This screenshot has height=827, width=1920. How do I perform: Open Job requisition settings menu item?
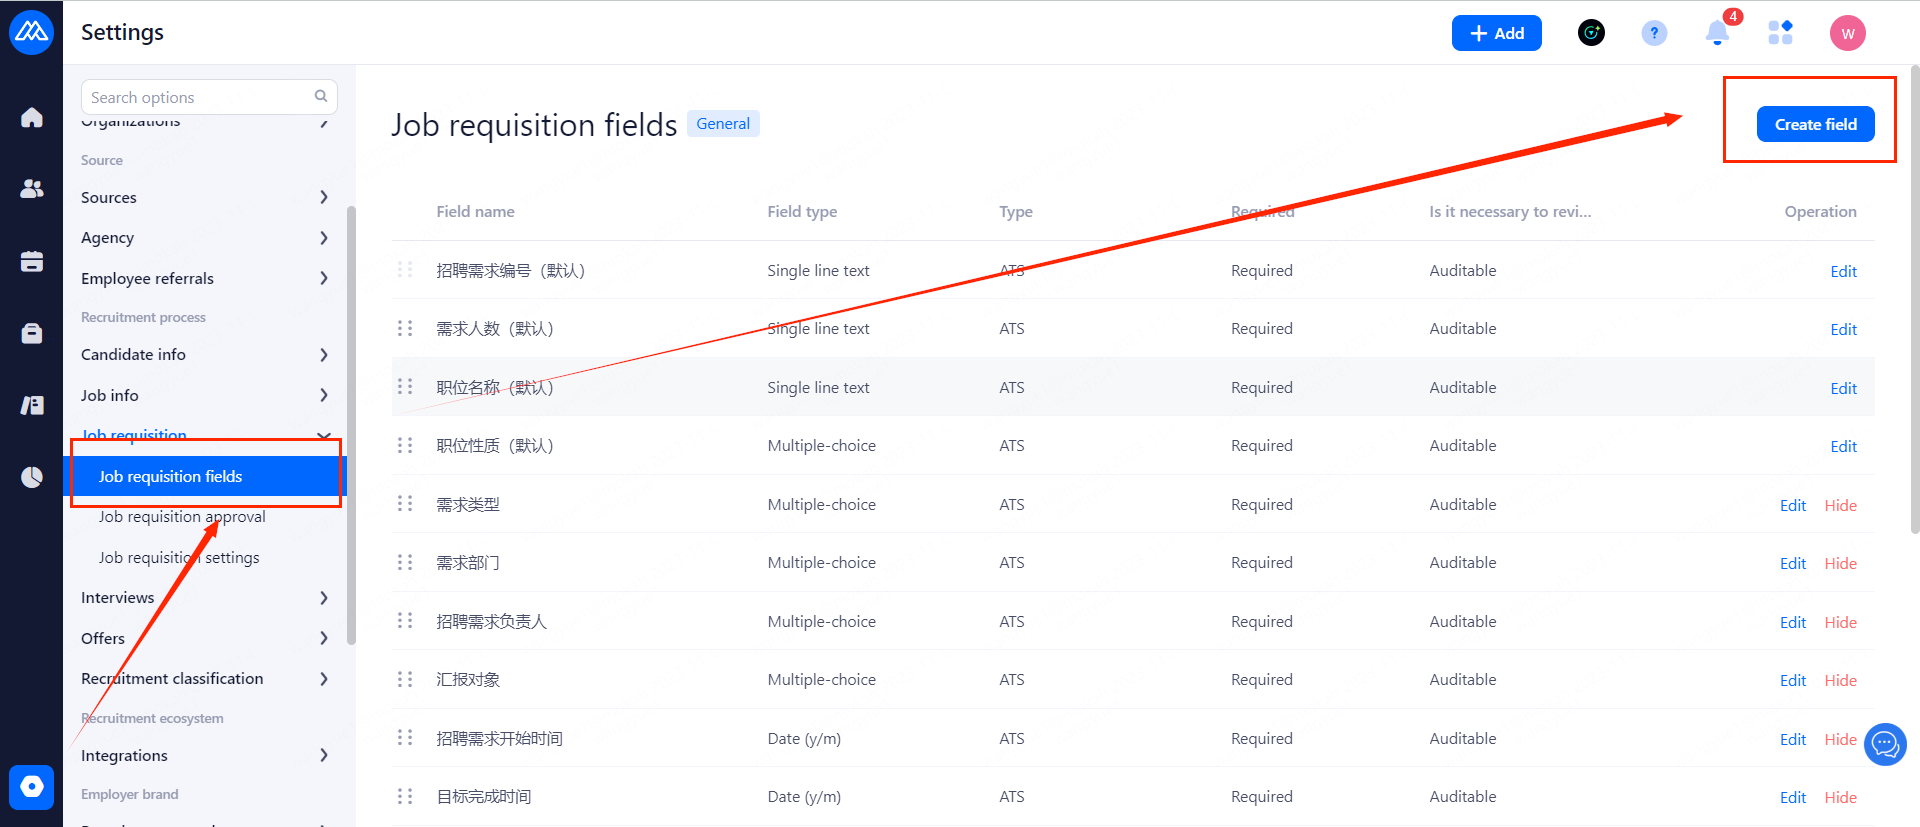point(179,557)
